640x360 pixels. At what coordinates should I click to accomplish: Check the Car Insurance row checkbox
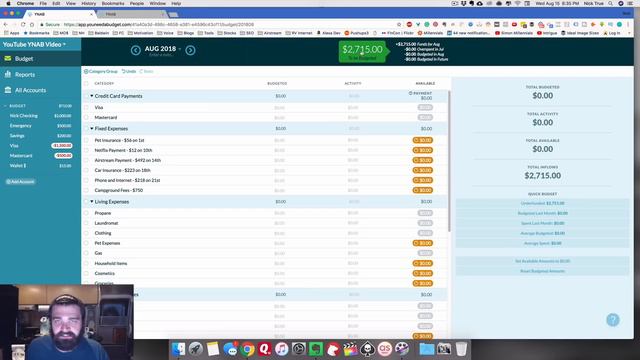click(x=86, y=170)
